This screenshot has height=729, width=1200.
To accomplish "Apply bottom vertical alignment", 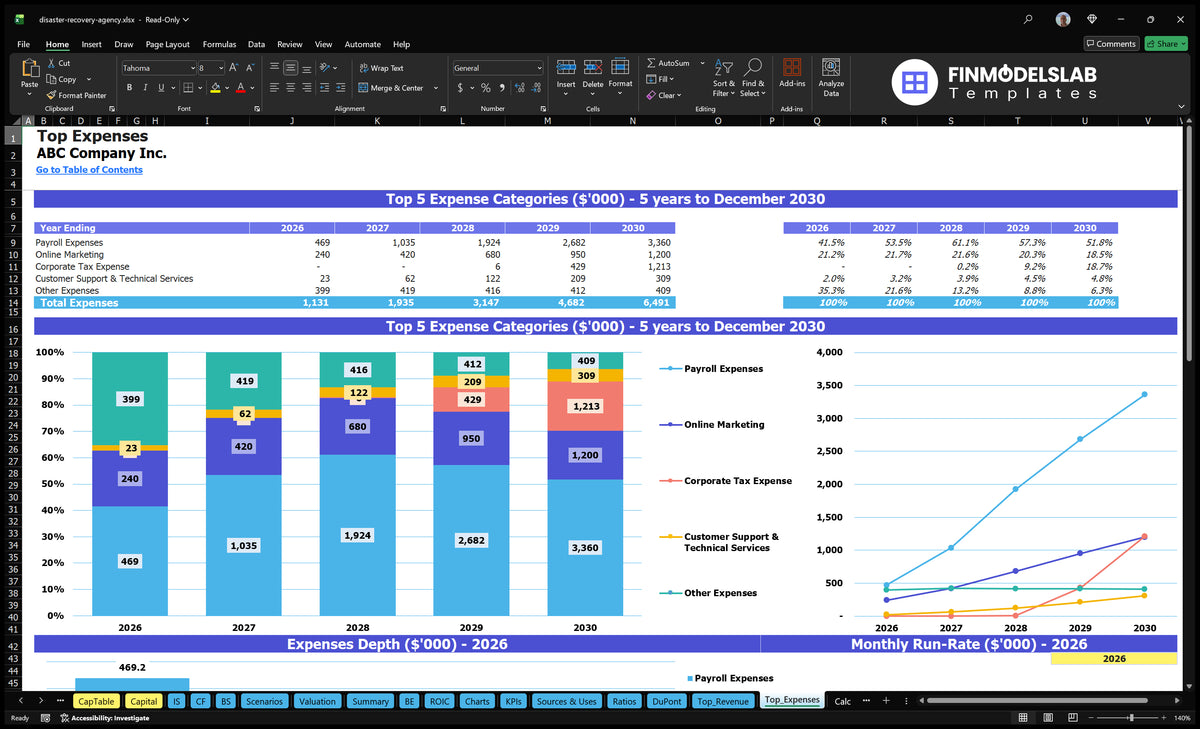I will point(307,68).
